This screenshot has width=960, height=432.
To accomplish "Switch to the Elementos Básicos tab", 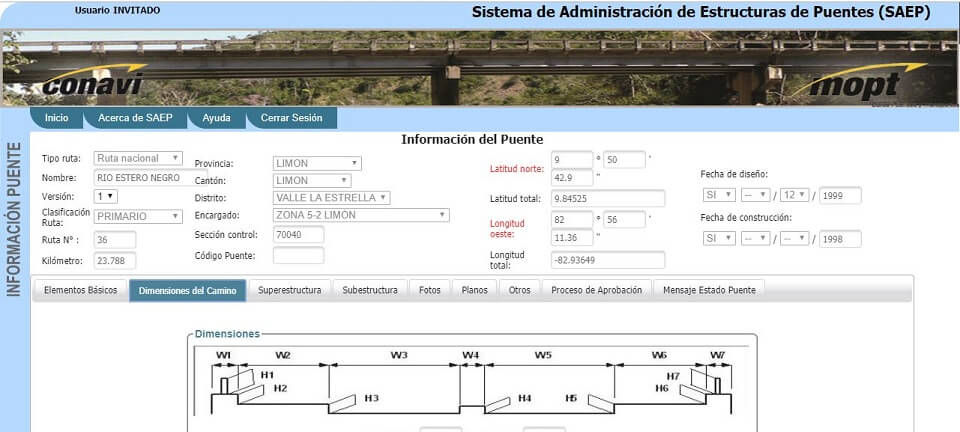I will coord(80,290).
